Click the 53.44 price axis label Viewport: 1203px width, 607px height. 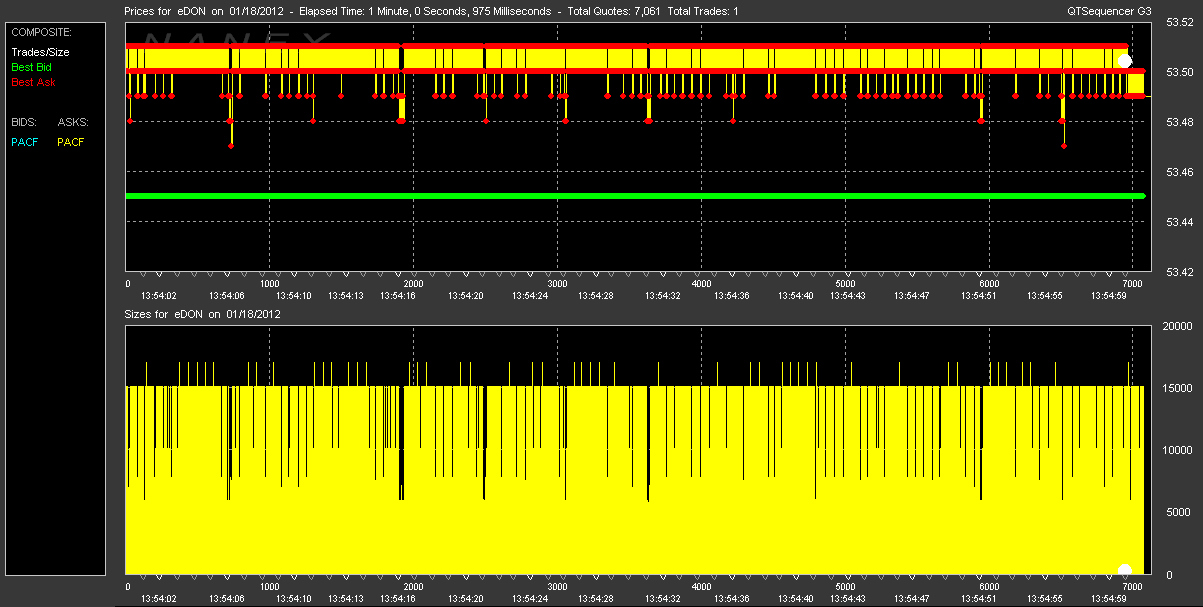1180,221
